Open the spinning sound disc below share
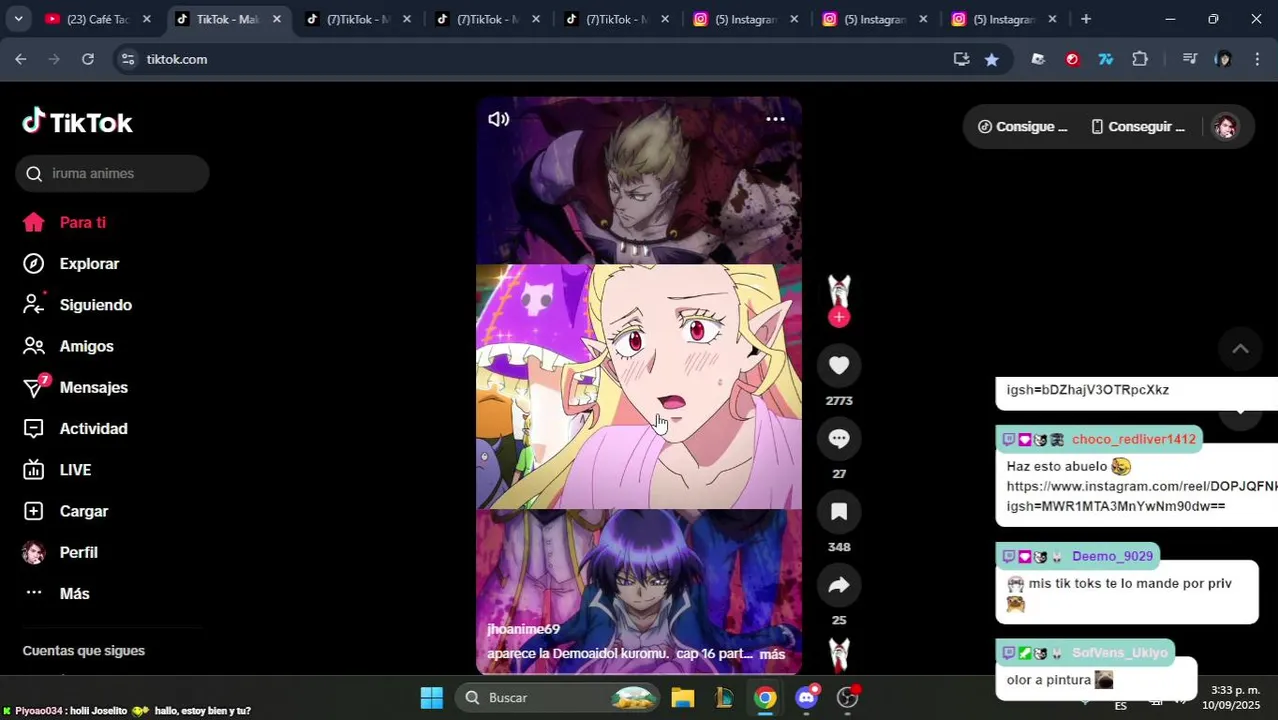The height and width of the screenshot is (720, 1278). [839, 655]
